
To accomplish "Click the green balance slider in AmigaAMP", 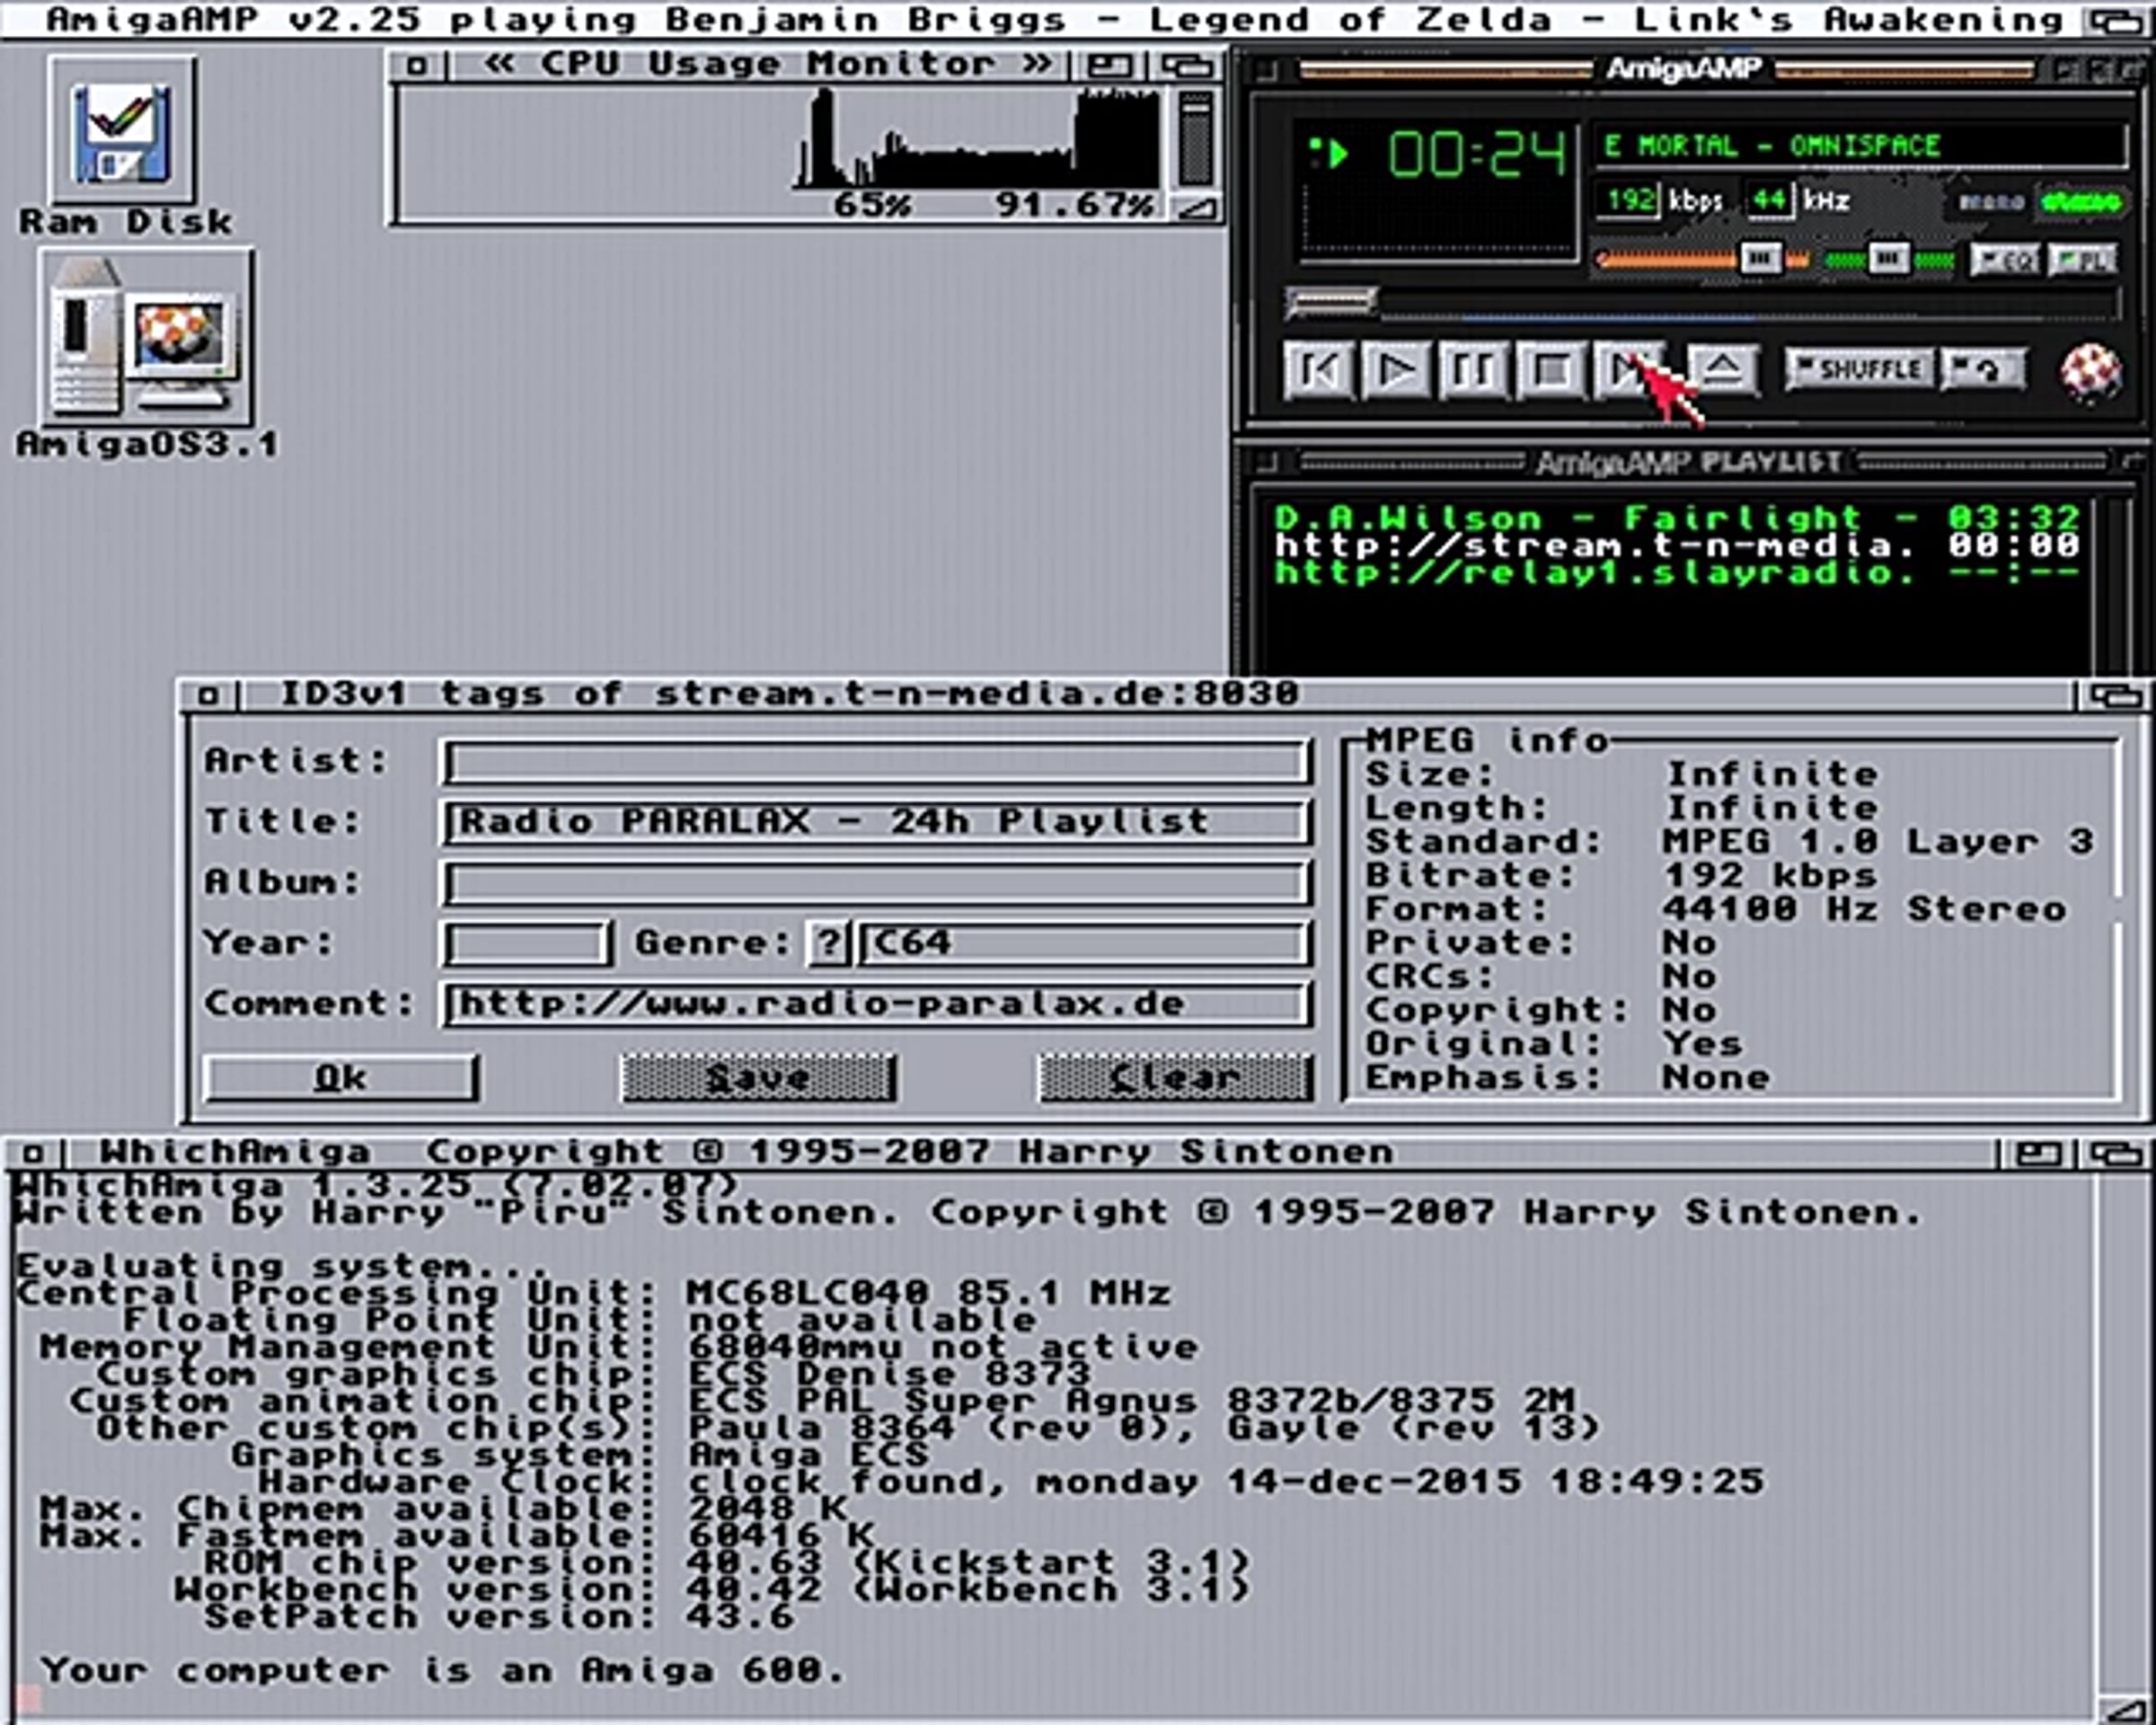I will point(1890,260).
